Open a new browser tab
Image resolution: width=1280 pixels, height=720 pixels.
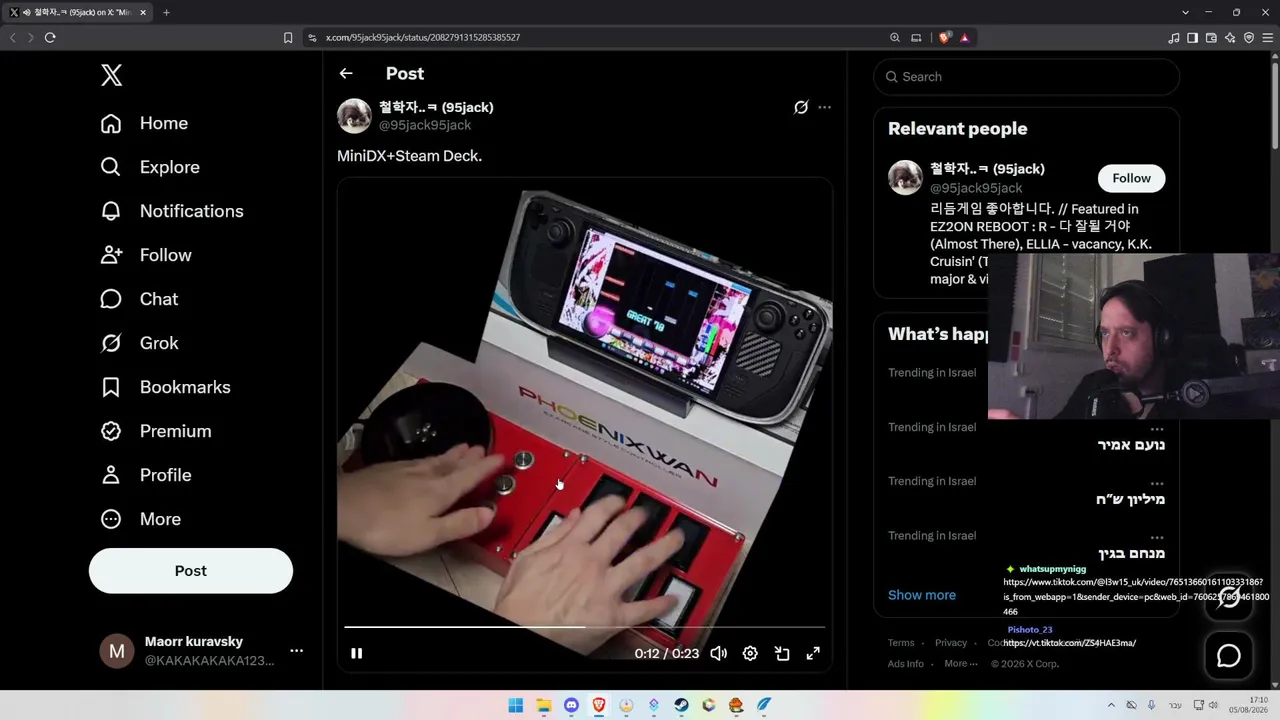pyautogui.click(x=166, y=12)
